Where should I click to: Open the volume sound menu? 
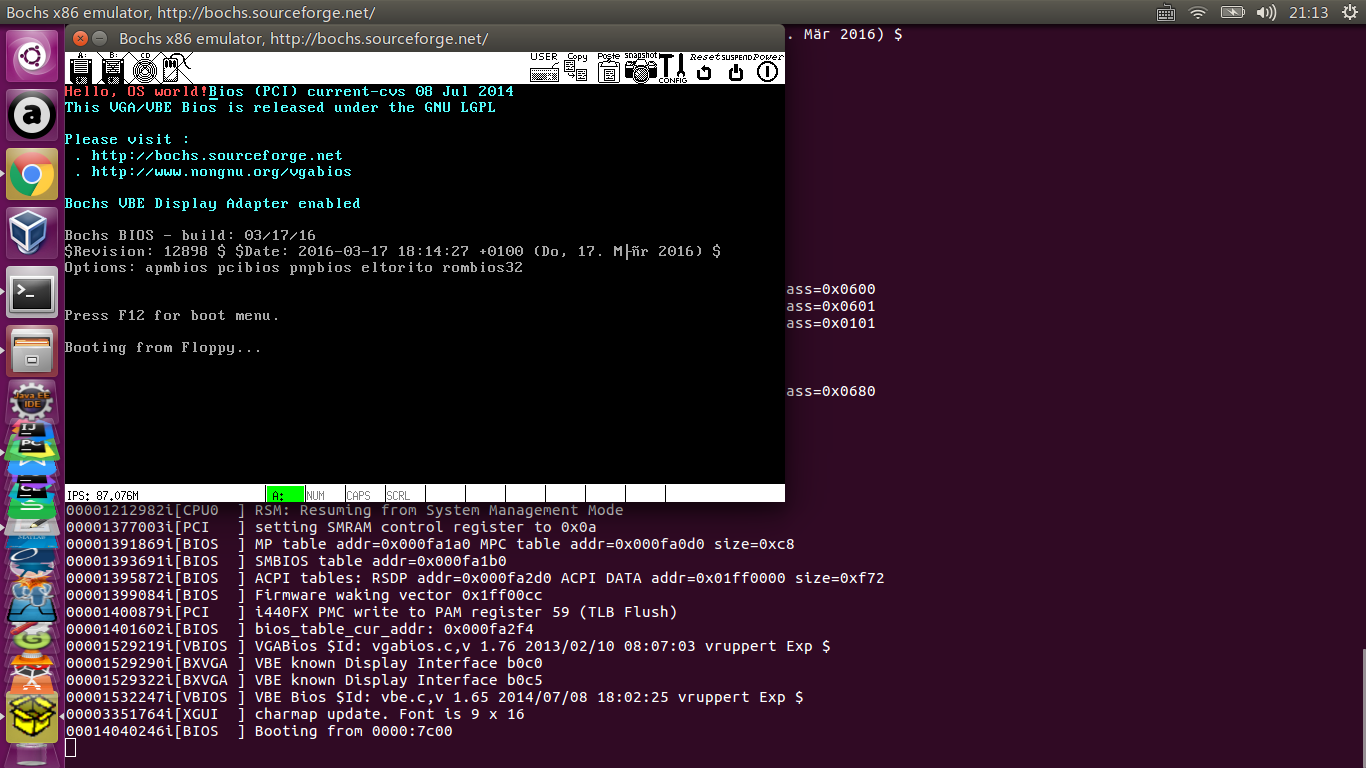click(x=1266, y=13)
